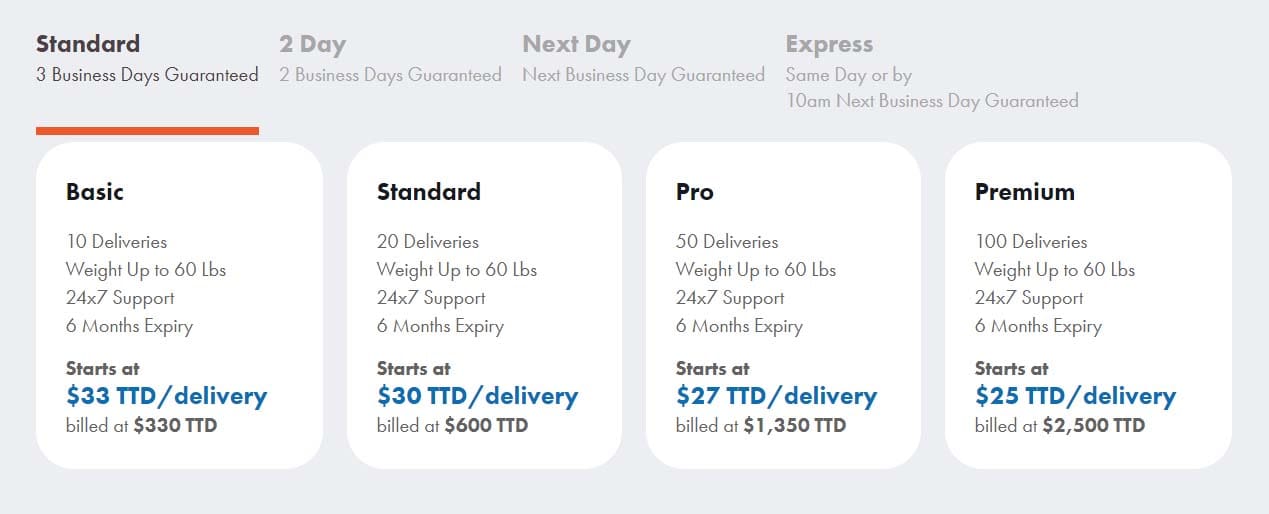Click the 50 Deliveries feature line
Image resolution: width=1269 pixels, height=514 pixels.
pos(727,242)
